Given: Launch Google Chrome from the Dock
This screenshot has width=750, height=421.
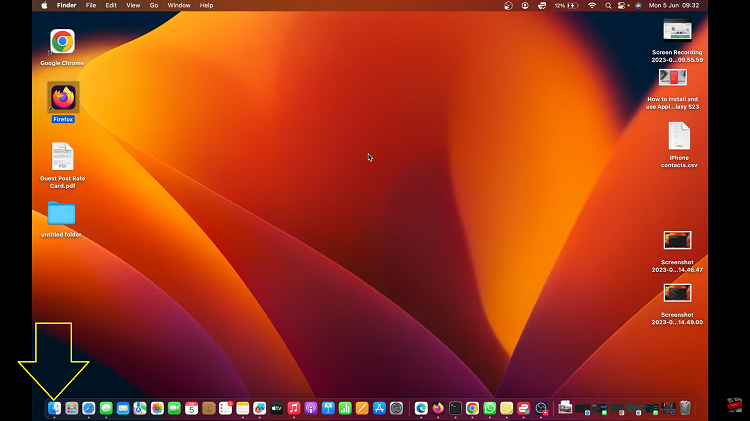Looking at the screenshot, I should 472,408.
